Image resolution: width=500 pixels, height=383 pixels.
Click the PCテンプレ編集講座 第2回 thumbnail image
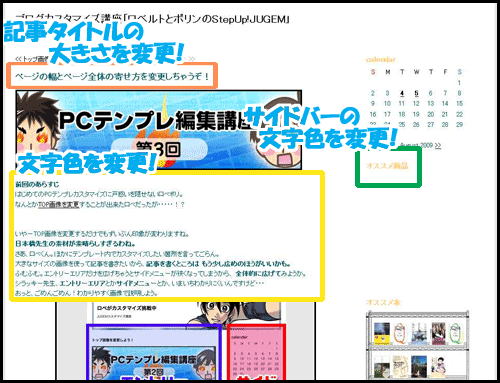tap(153, 362)
